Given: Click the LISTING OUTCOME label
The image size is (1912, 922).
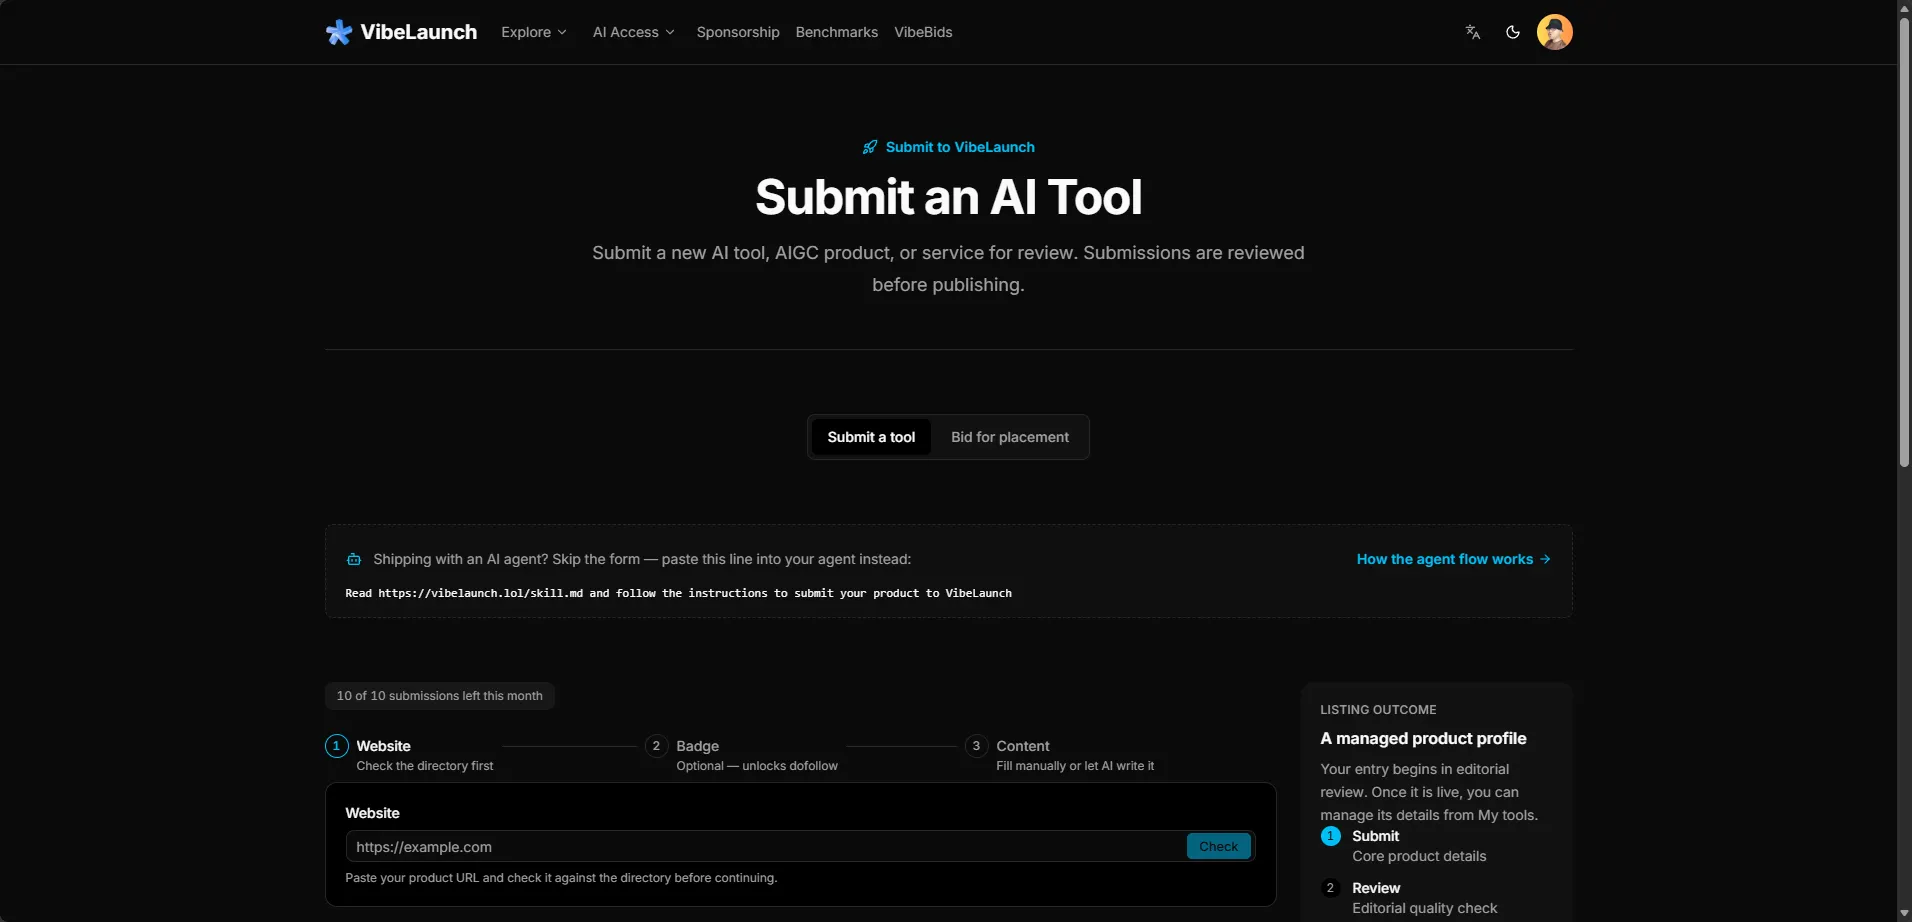Looking at the screenshot, I should click(1378, 710).
